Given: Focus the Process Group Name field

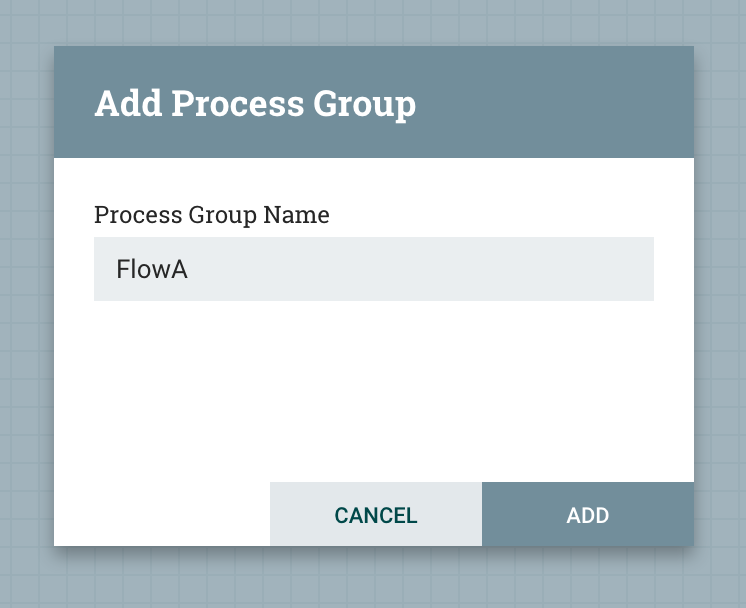Looking at the screenshot, I should click(373, 269).
